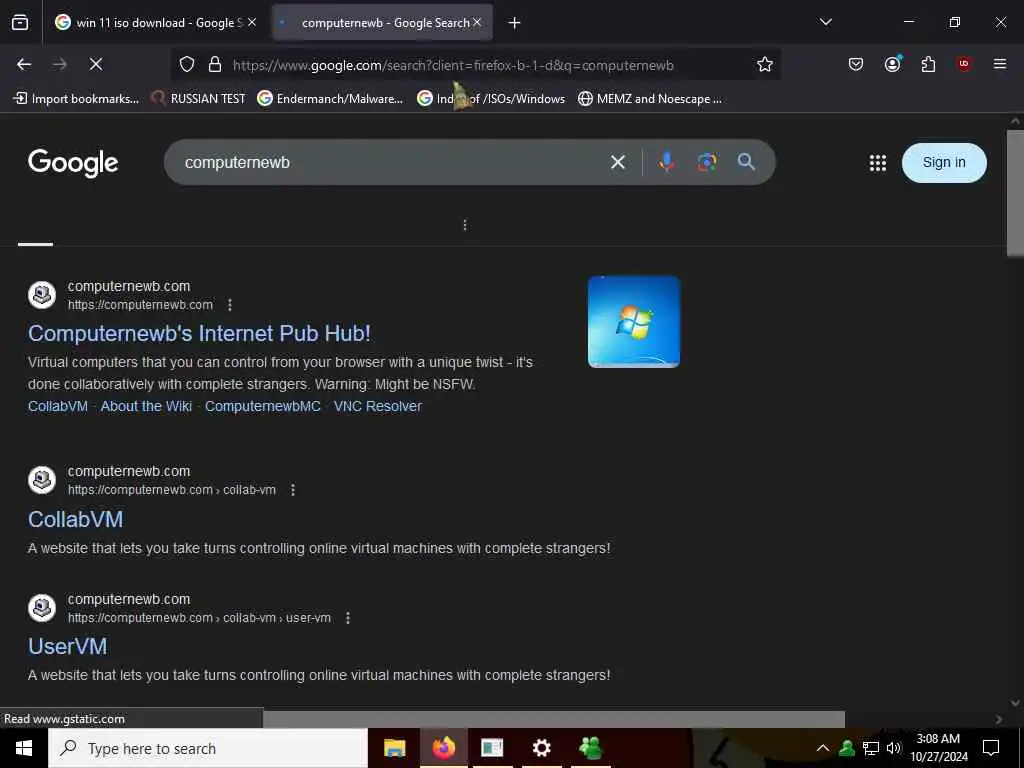The height and width of the screenshot is (768, 1024).
Task: Submit search with the magnifier icon
Action: tap(746, 162)
